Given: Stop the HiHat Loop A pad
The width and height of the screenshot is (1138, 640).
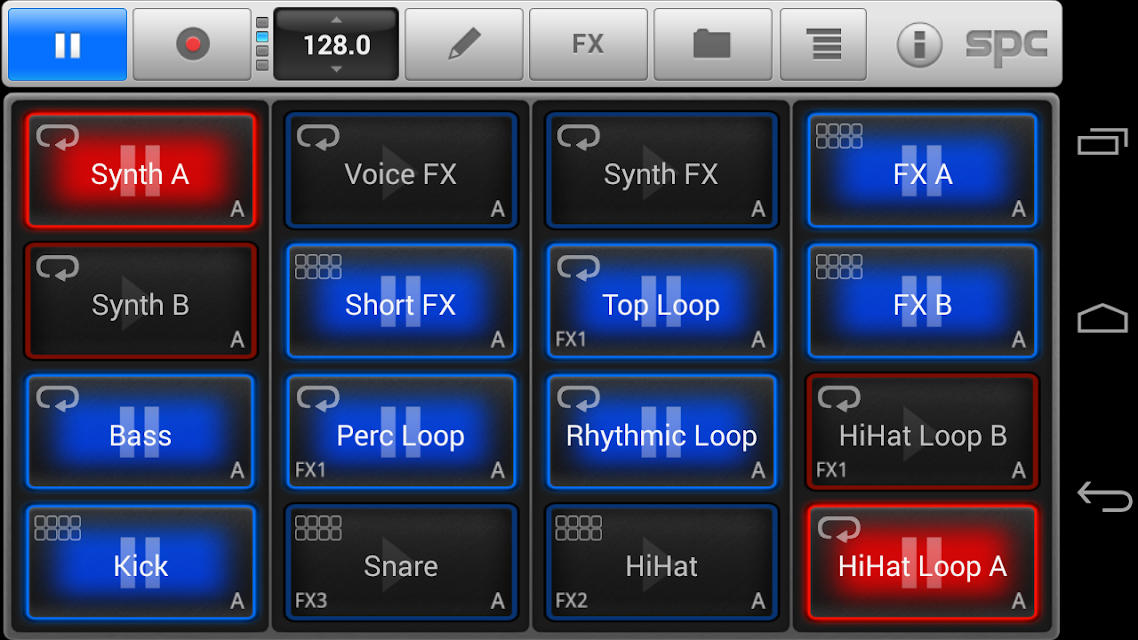Looking at the screenshot, I should point(922,562).
